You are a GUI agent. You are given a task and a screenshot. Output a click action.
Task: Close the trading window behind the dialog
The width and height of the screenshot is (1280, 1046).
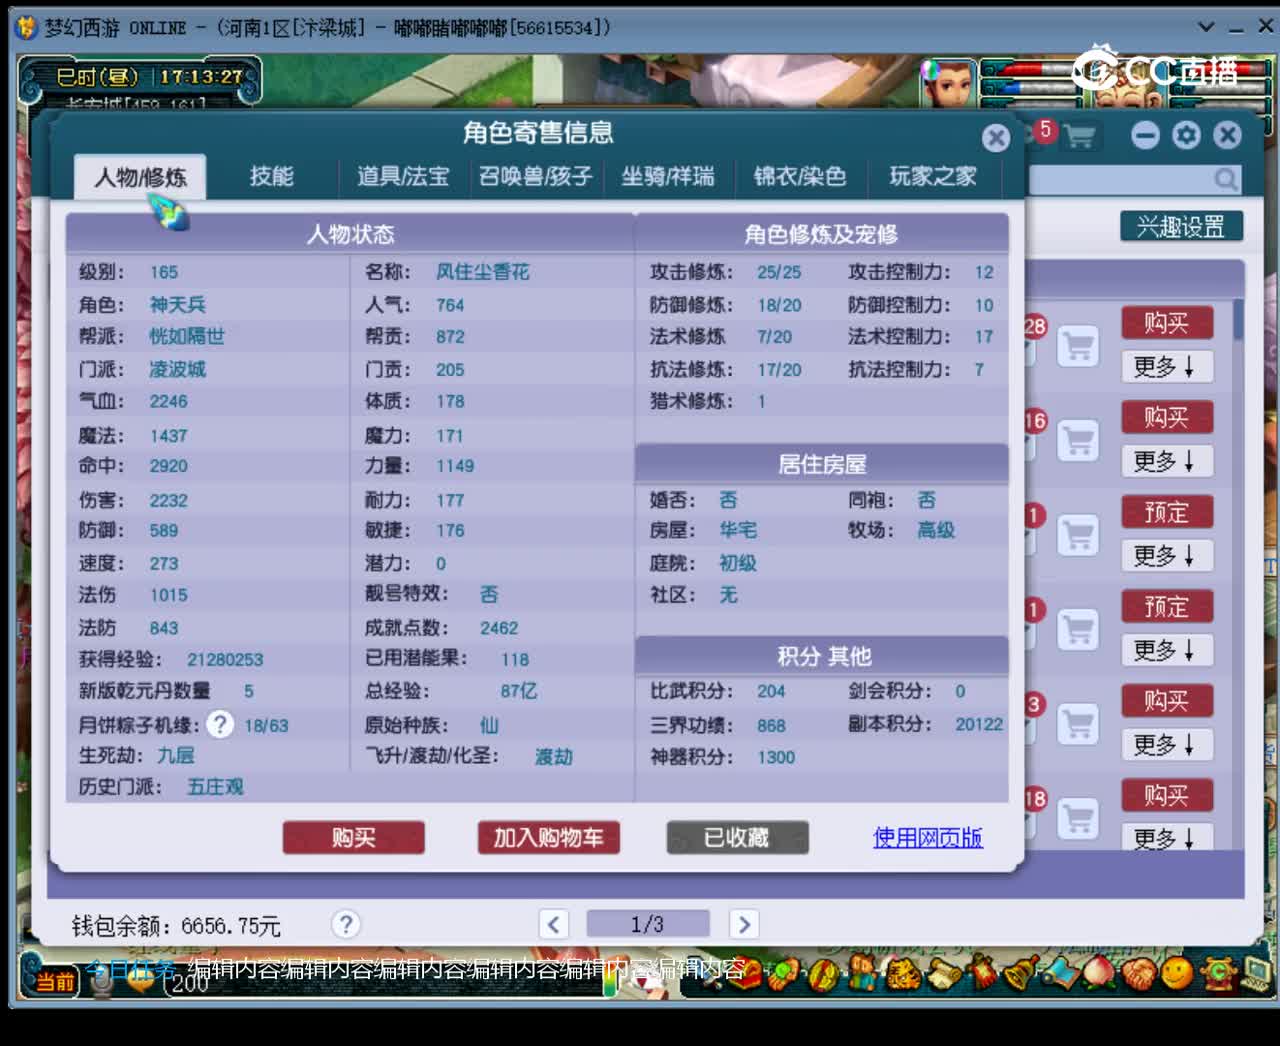[1228, 136]
